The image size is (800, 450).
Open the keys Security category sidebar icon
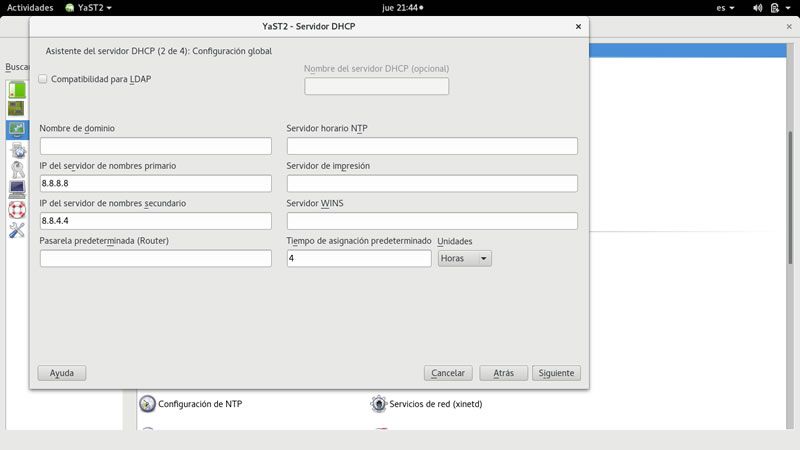(x=17, y=169)
